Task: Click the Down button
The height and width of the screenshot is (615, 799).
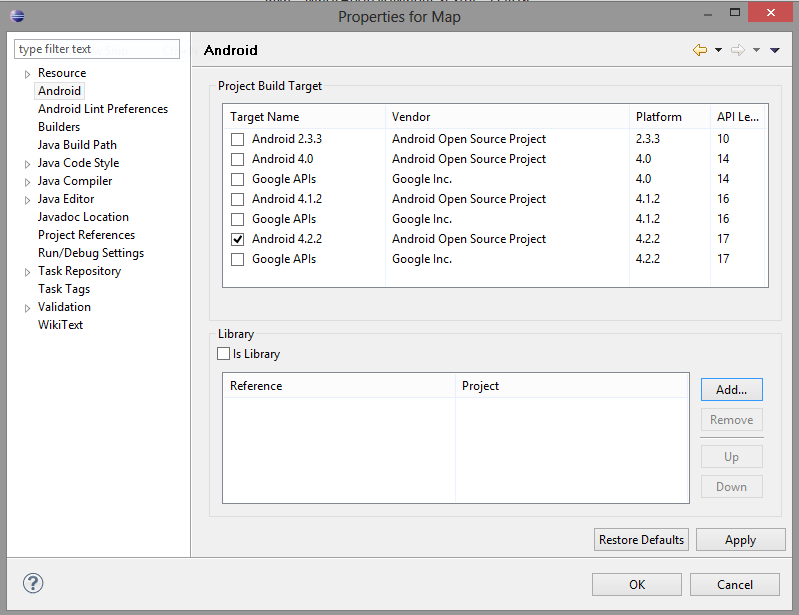Action: 731,487
